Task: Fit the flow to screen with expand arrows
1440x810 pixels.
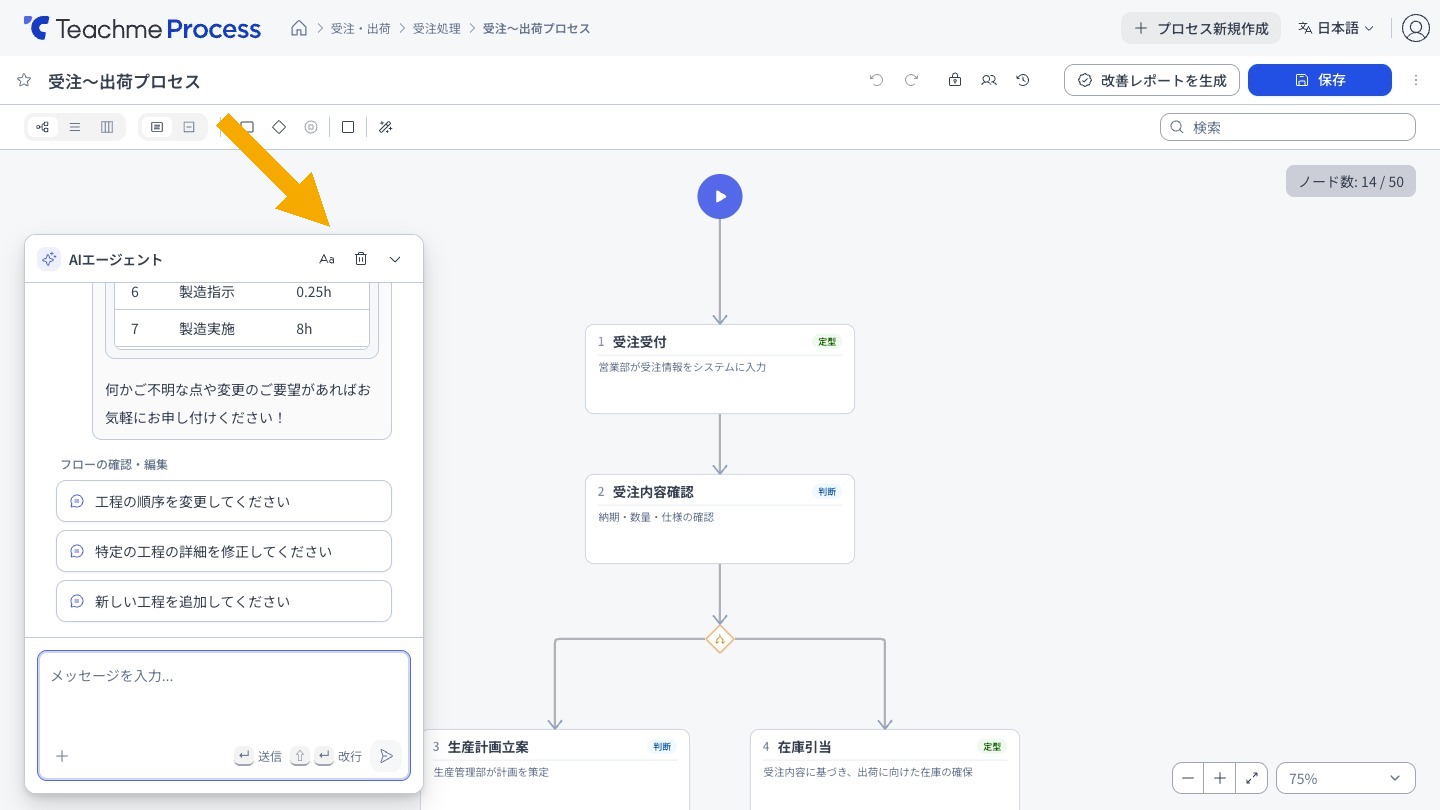Action: (1252, 778)
